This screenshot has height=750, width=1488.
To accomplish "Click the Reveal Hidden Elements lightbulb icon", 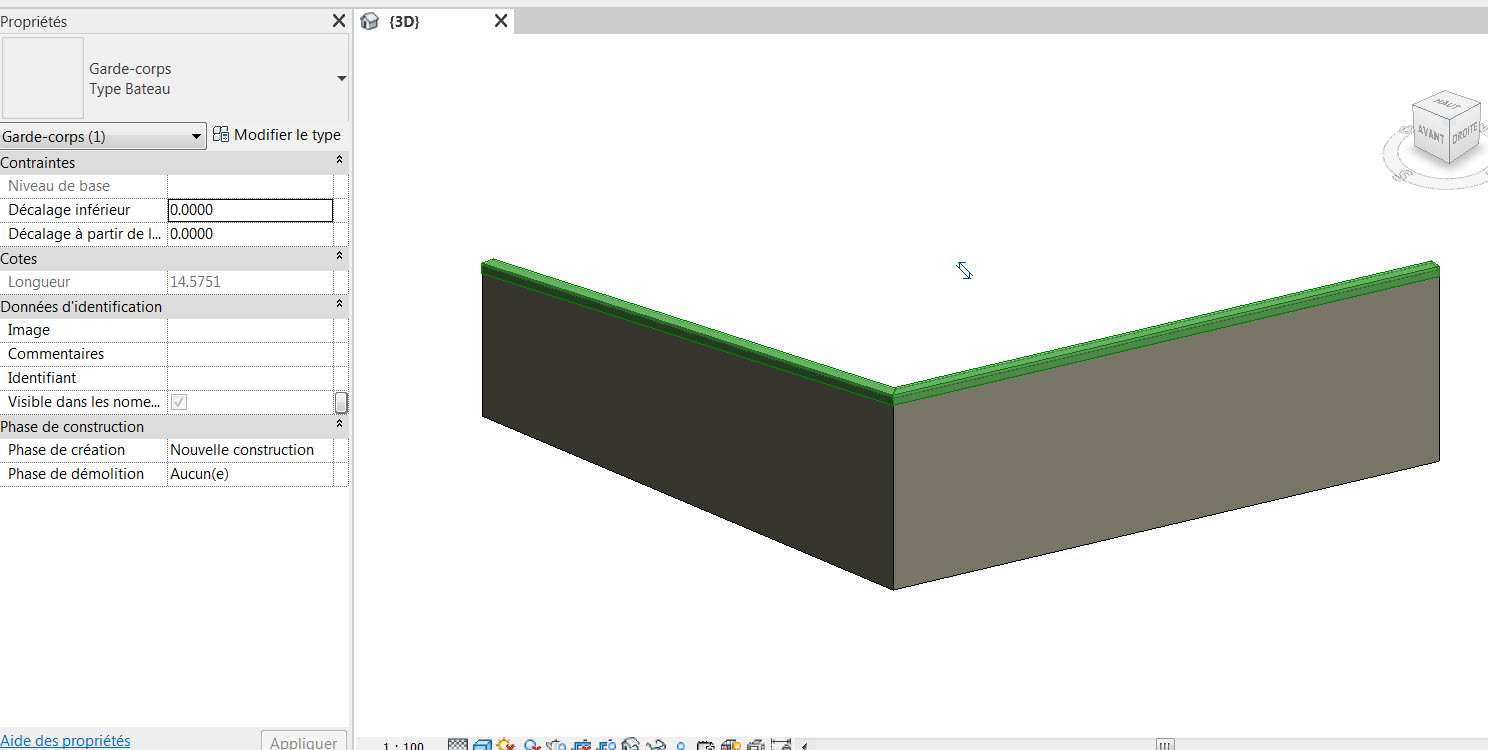I will [681, 745].
